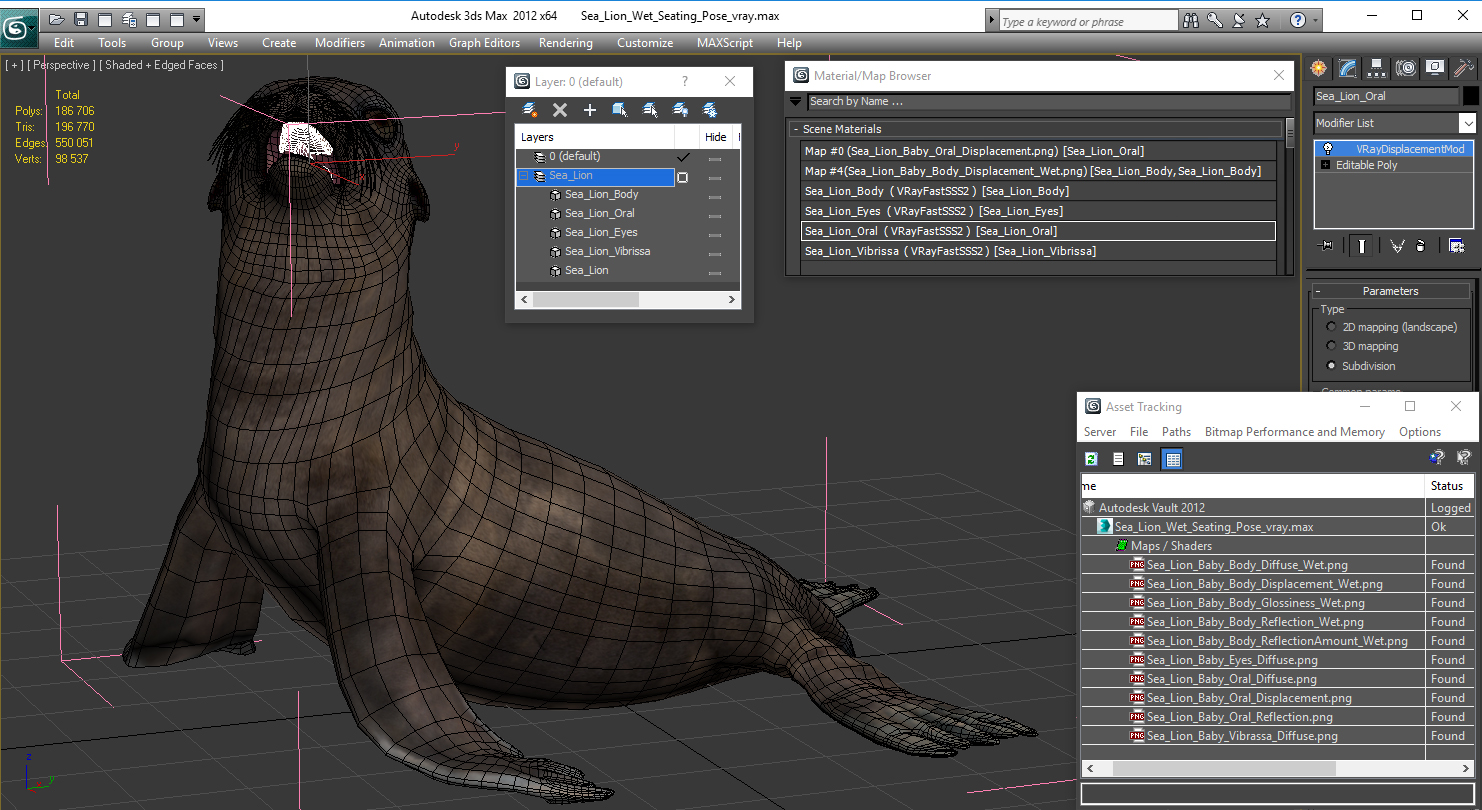
Task: Click Hide/Unhide All Layers icon in Layer dialog
Action: (680, 110)
